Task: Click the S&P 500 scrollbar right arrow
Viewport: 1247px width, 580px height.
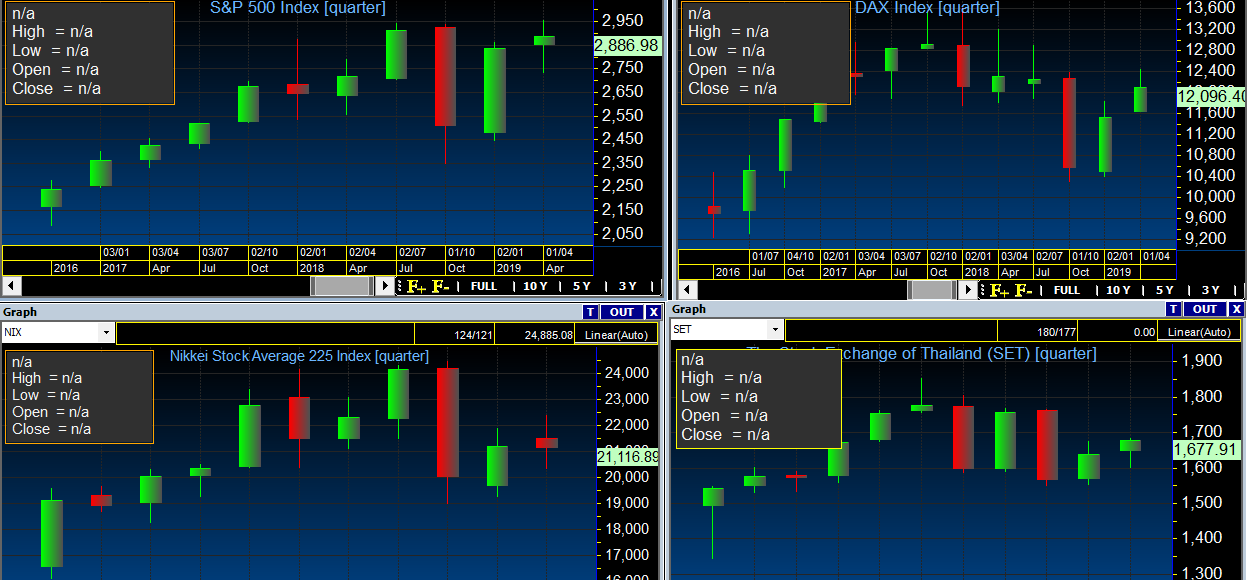Action: (x=386, y=286)
